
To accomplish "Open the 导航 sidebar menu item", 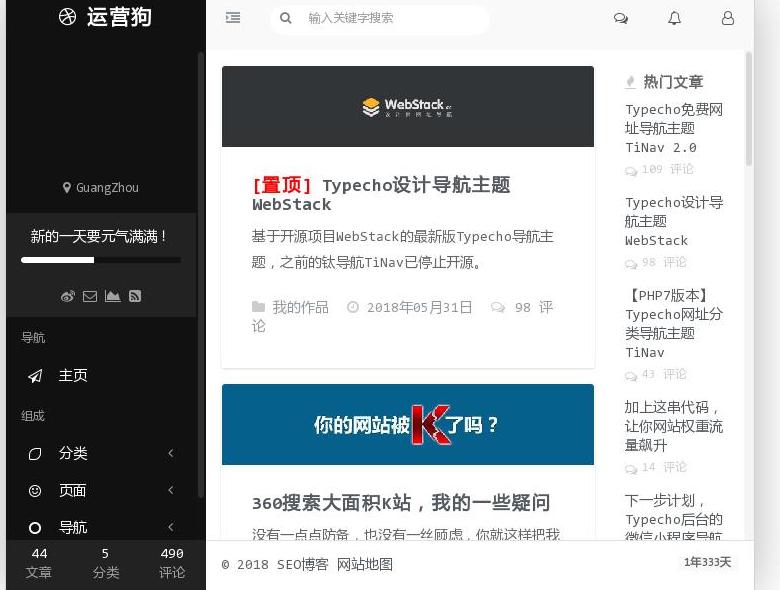I will (x=101, y=527).
